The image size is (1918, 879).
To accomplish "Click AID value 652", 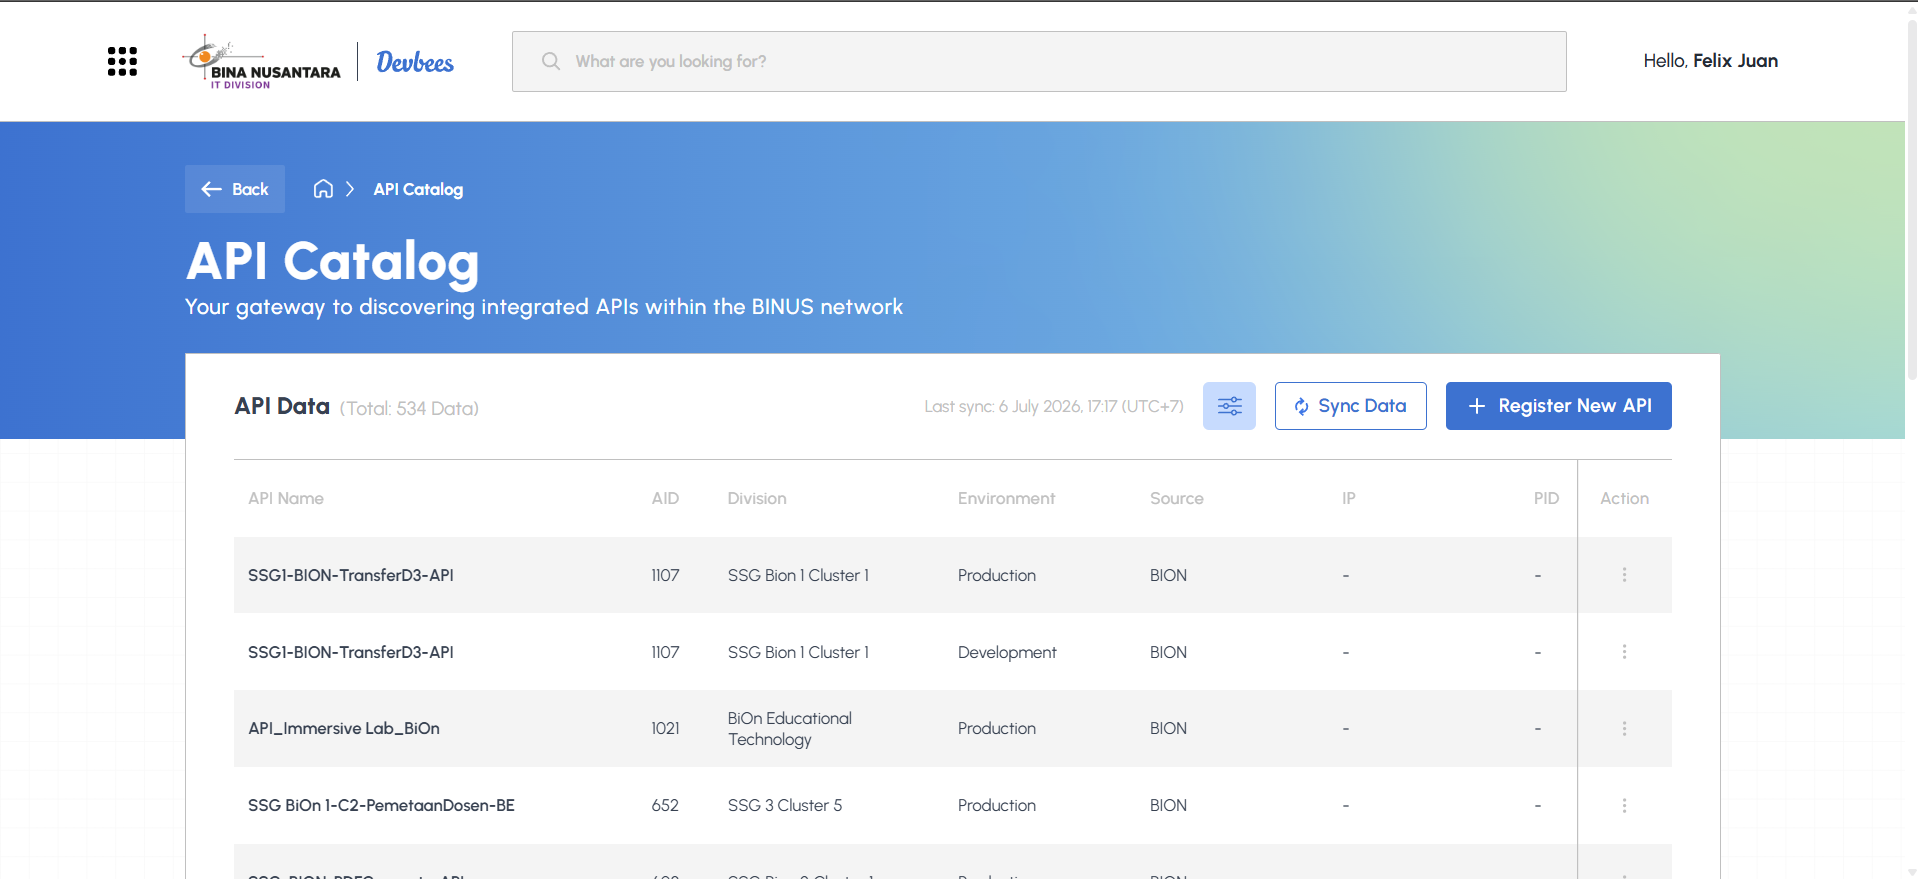I will click(x=665, y=805).
